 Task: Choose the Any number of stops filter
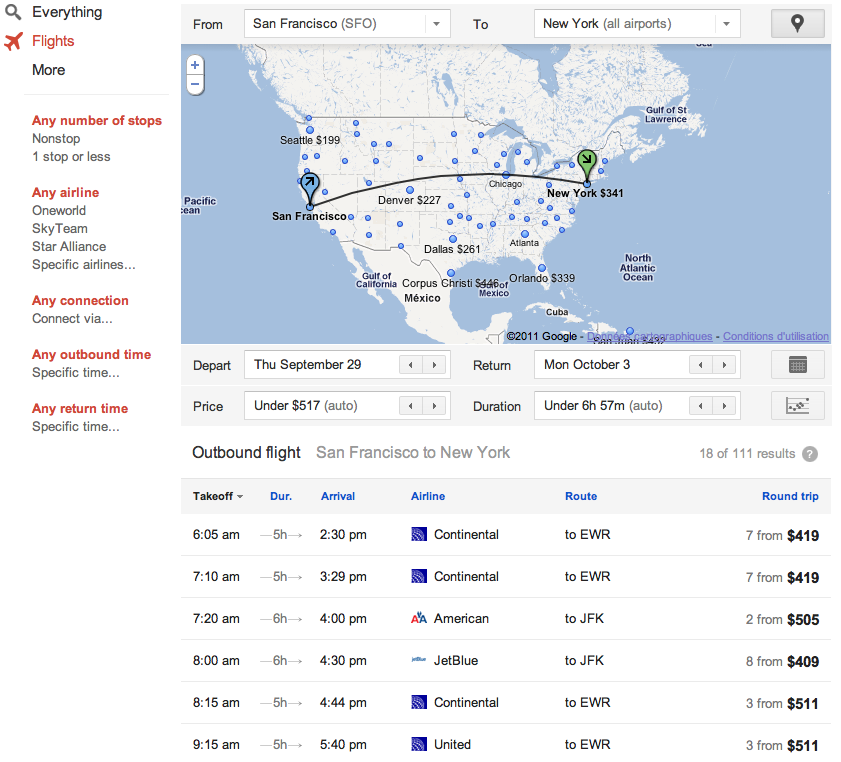[97, 121]
